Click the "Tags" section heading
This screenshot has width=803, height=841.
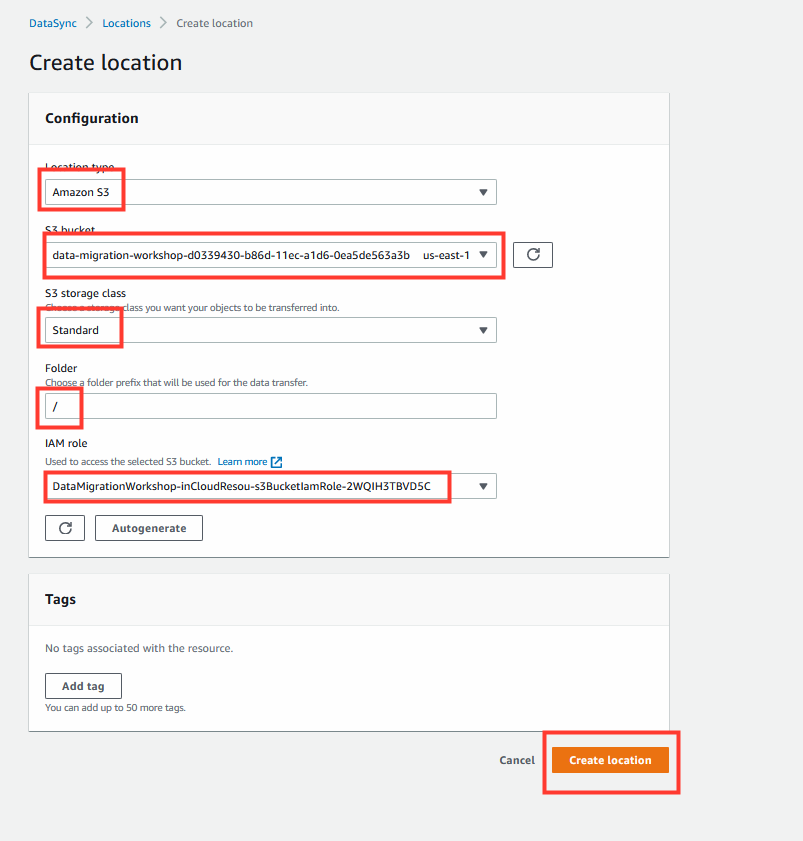tap(60, 599)
